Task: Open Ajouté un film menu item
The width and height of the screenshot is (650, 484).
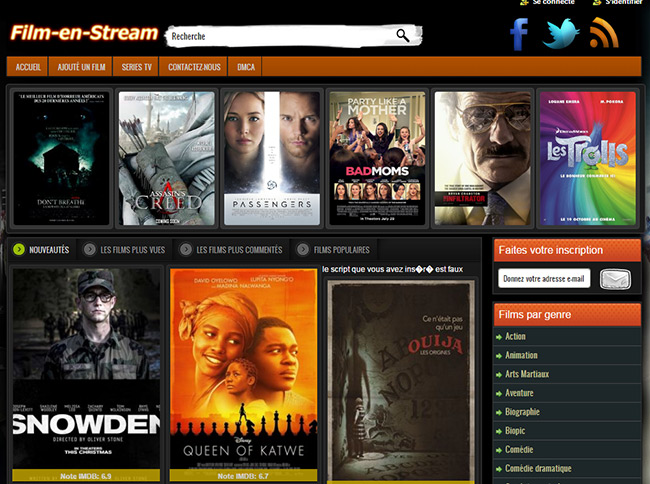Action: coord(81,67)
